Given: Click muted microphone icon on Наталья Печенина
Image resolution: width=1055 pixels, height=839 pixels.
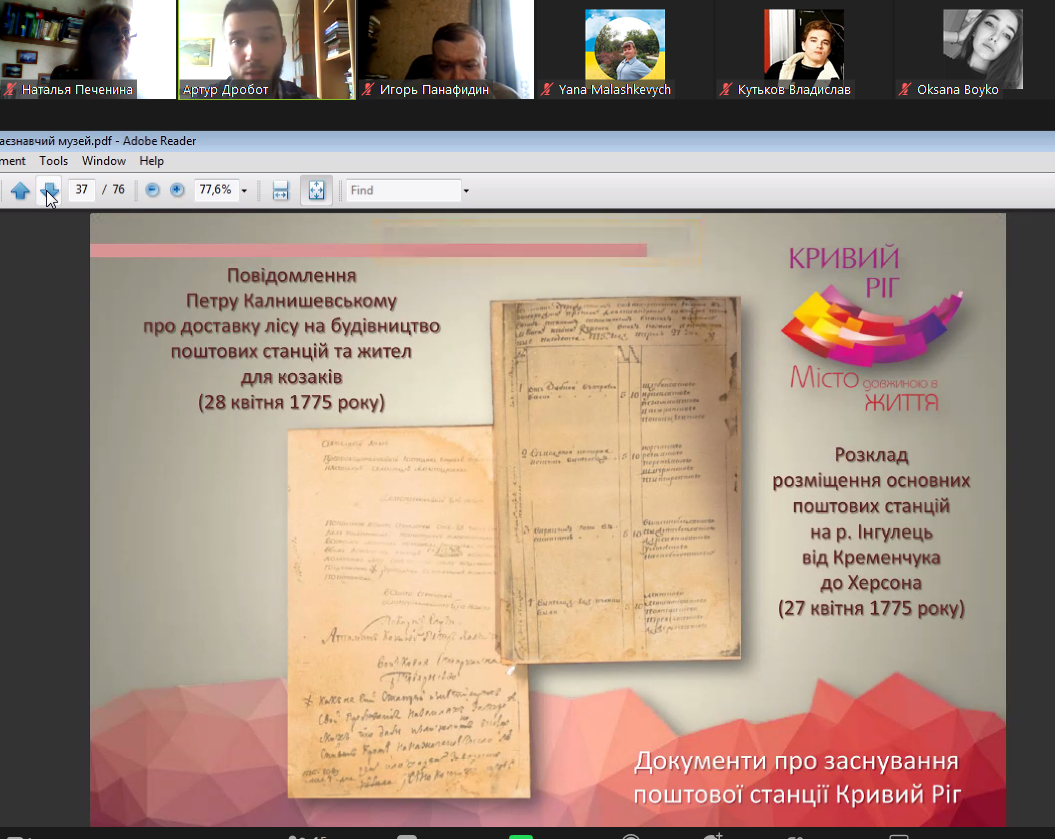Looking at the screenshot, I should (11, 90).
